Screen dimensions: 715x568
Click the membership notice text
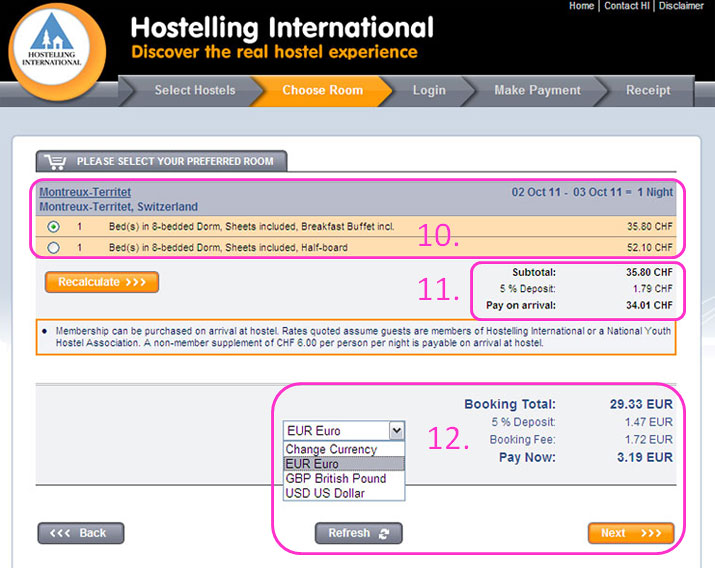click(363, 337)
